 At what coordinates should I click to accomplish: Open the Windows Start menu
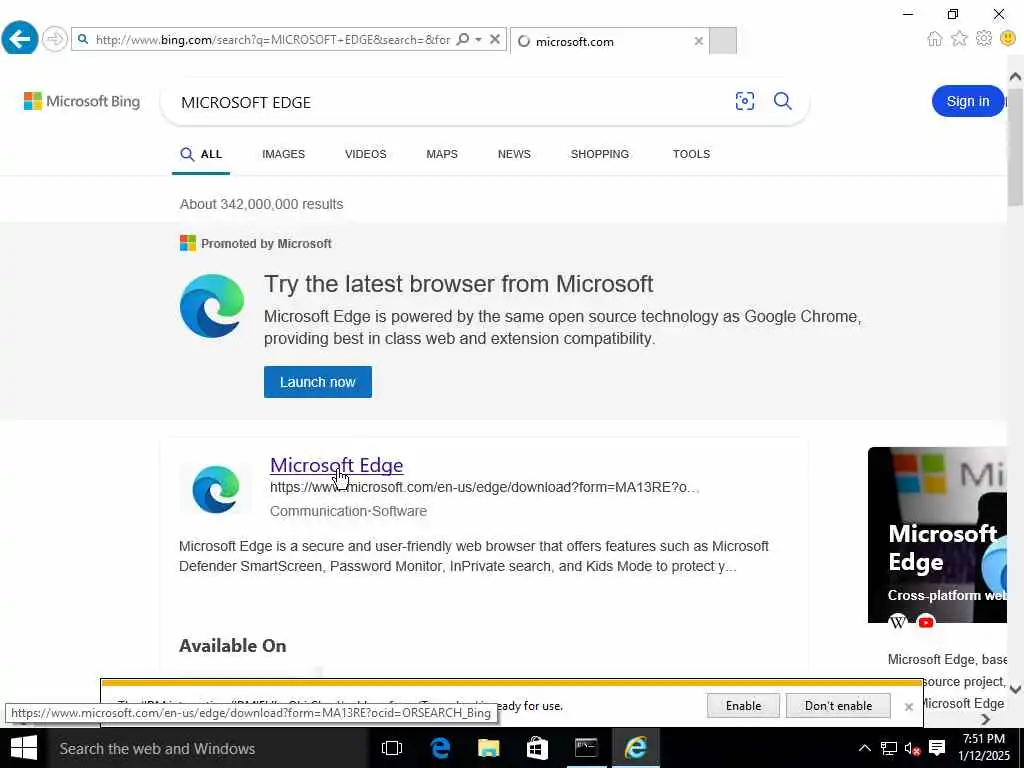[x=24, y=748]
